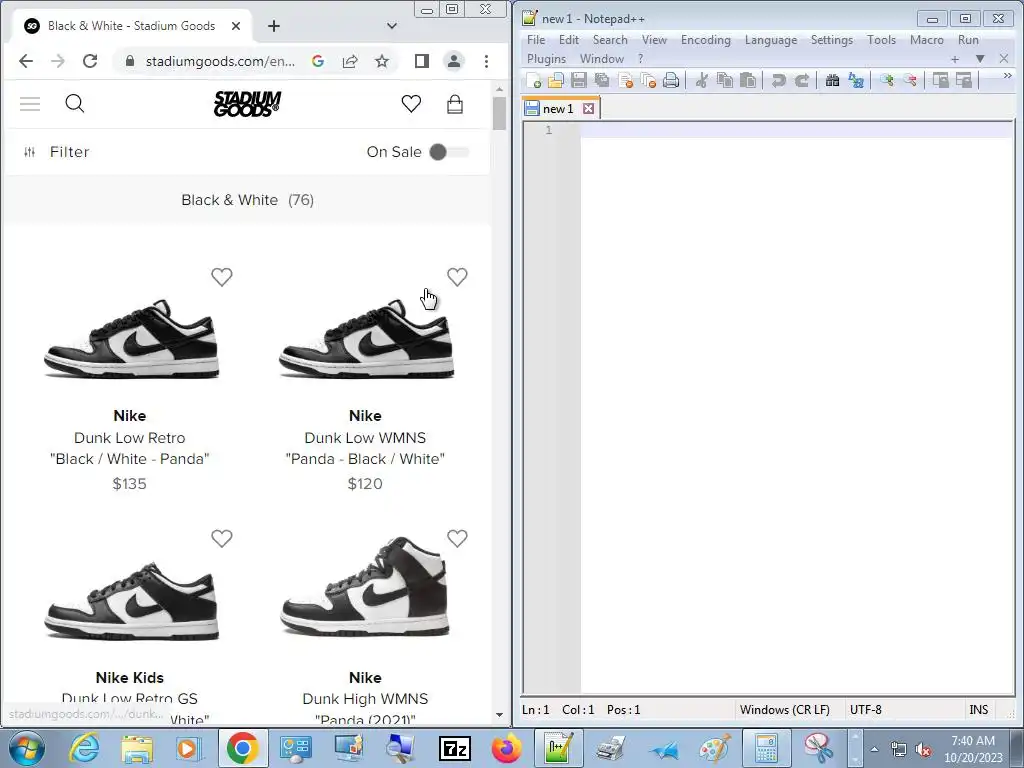Open Dunk Low WMNS $120 product image
Screen dimensions: 1024x768
coord(366,338)
